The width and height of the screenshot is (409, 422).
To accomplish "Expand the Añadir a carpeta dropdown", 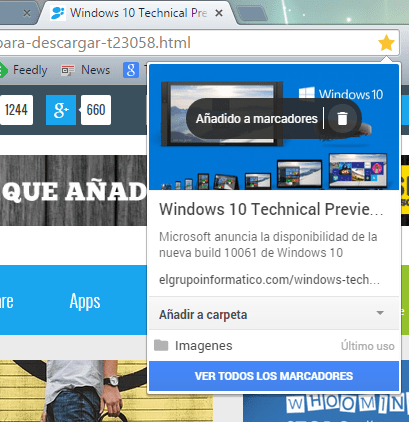I will 274,314.
